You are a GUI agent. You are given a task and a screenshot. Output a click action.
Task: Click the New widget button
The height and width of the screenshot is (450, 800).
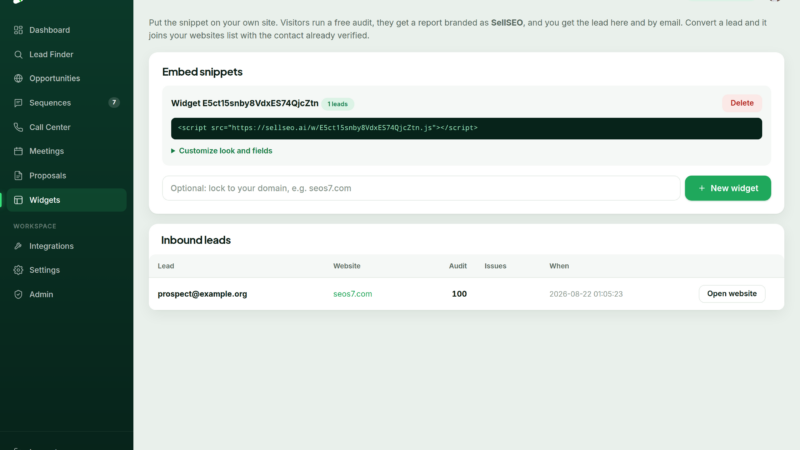pyautogui.click(x=728, y=188)
